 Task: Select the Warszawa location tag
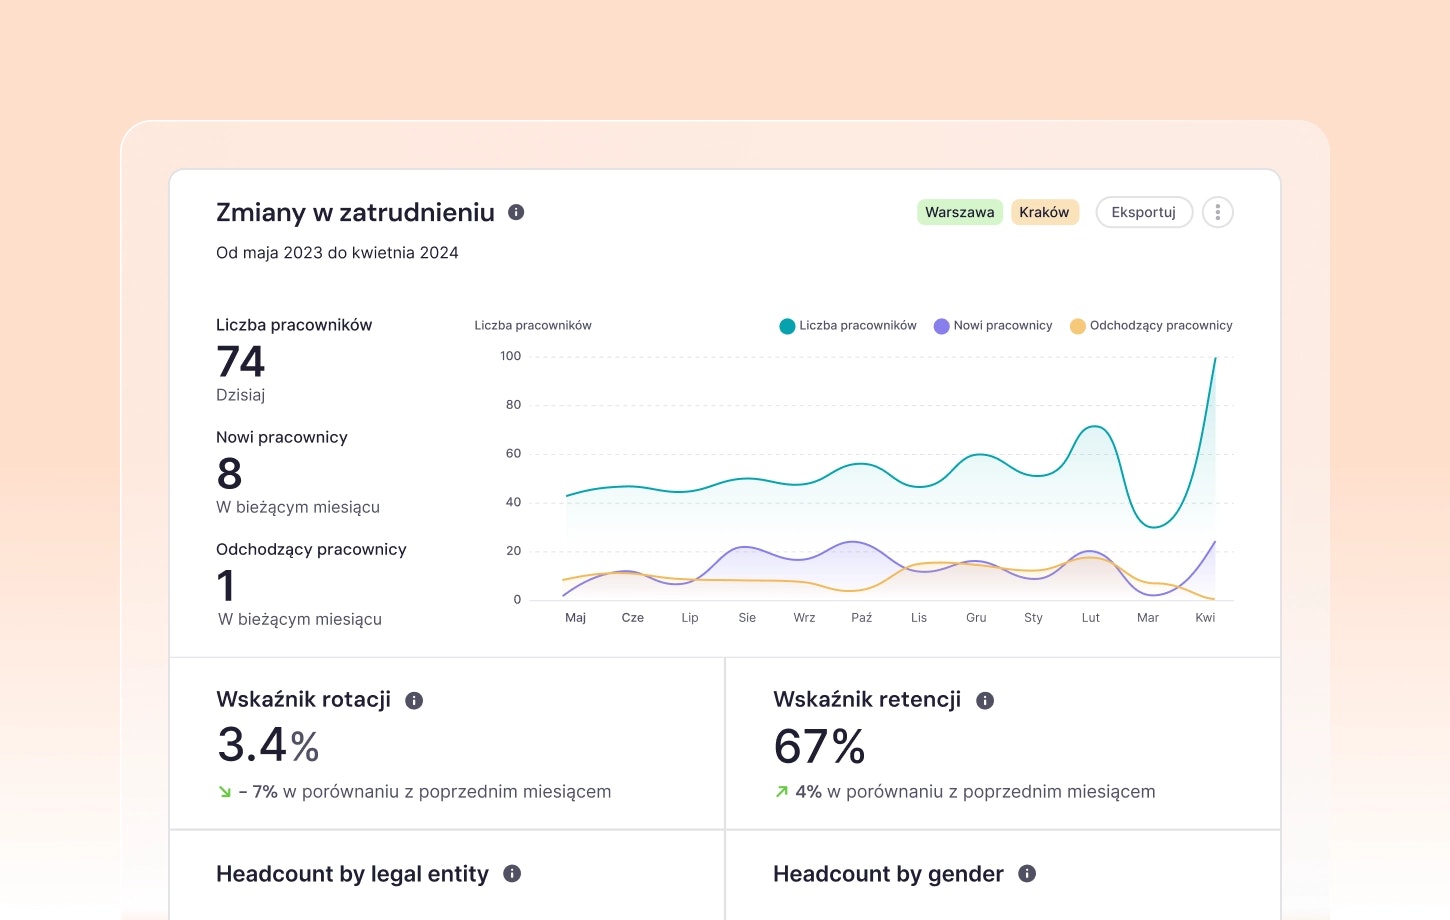point(960,212)
